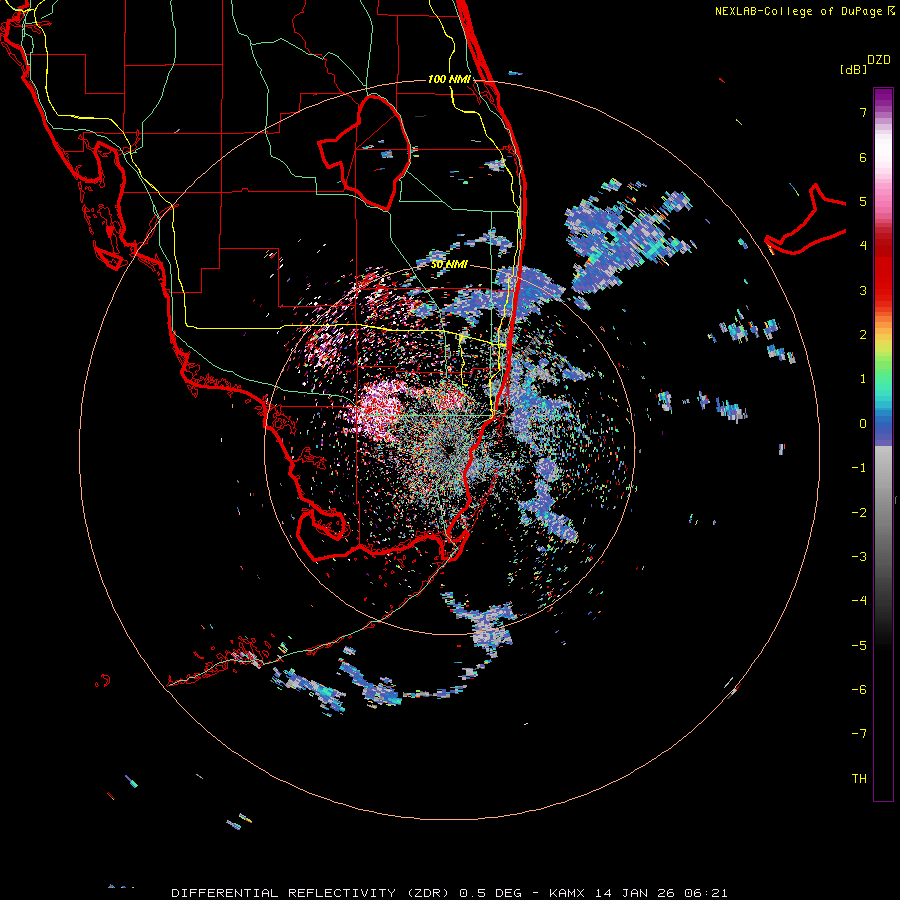Pick the purple top of the color bar

[883, 99]
